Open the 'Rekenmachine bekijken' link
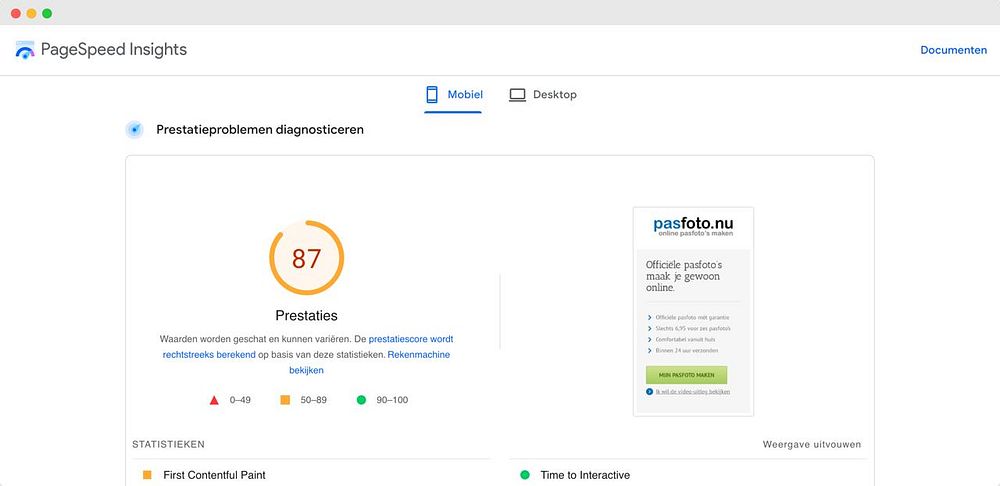 pyautogui.click(x=370, y=362)
